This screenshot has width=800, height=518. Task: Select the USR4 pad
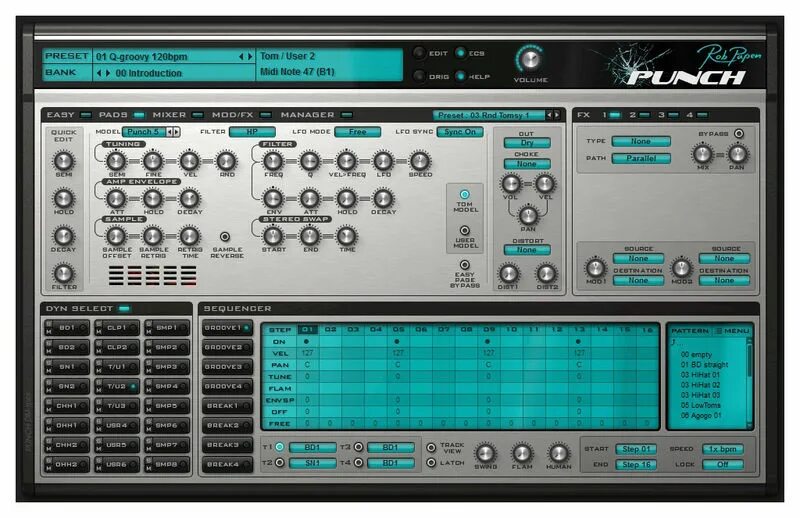[x=117, y=425]
